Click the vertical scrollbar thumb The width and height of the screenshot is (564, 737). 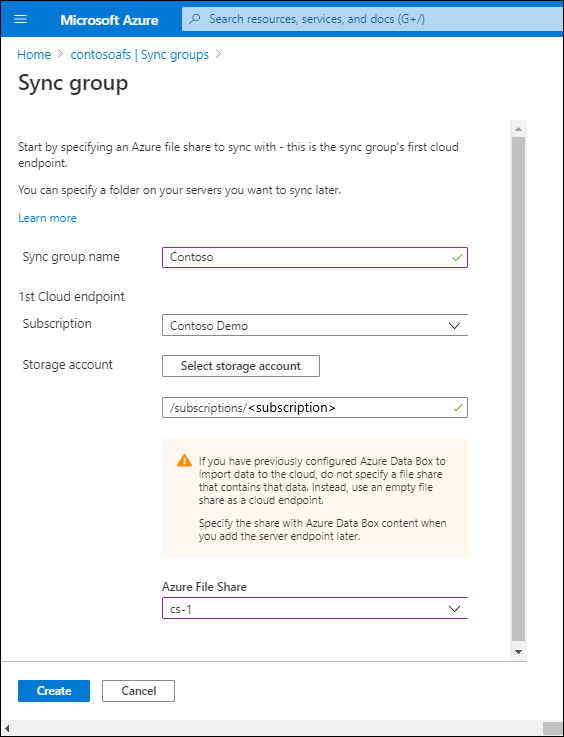pos(518,389)
